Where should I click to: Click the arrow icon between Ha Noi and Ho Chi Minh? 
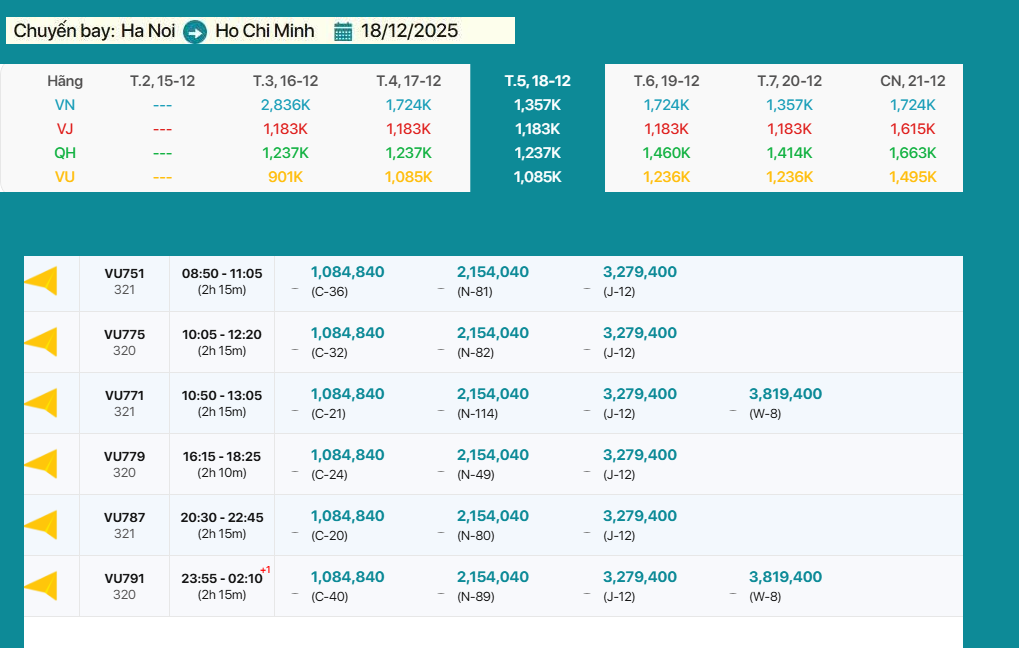coord(195,32)
